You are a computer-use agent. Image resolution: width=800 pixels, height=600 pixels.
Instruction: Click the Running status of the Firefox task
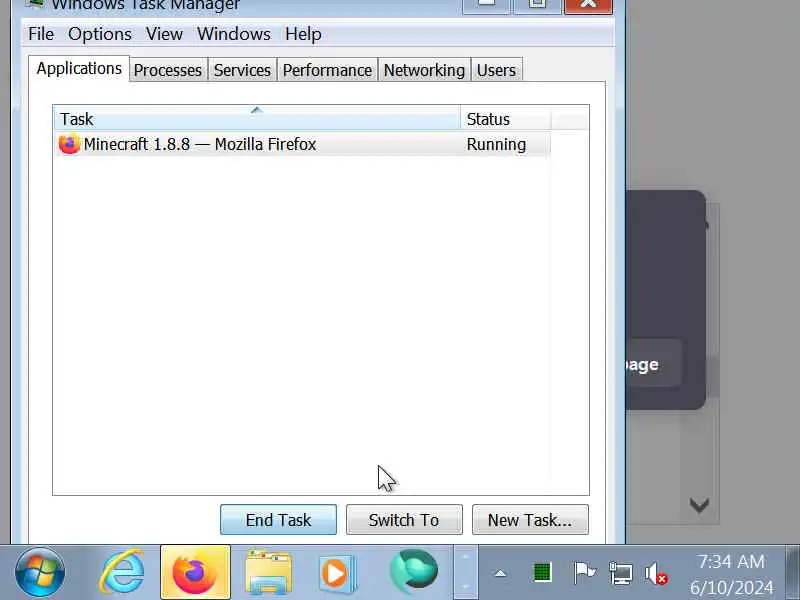click(496, 144)
